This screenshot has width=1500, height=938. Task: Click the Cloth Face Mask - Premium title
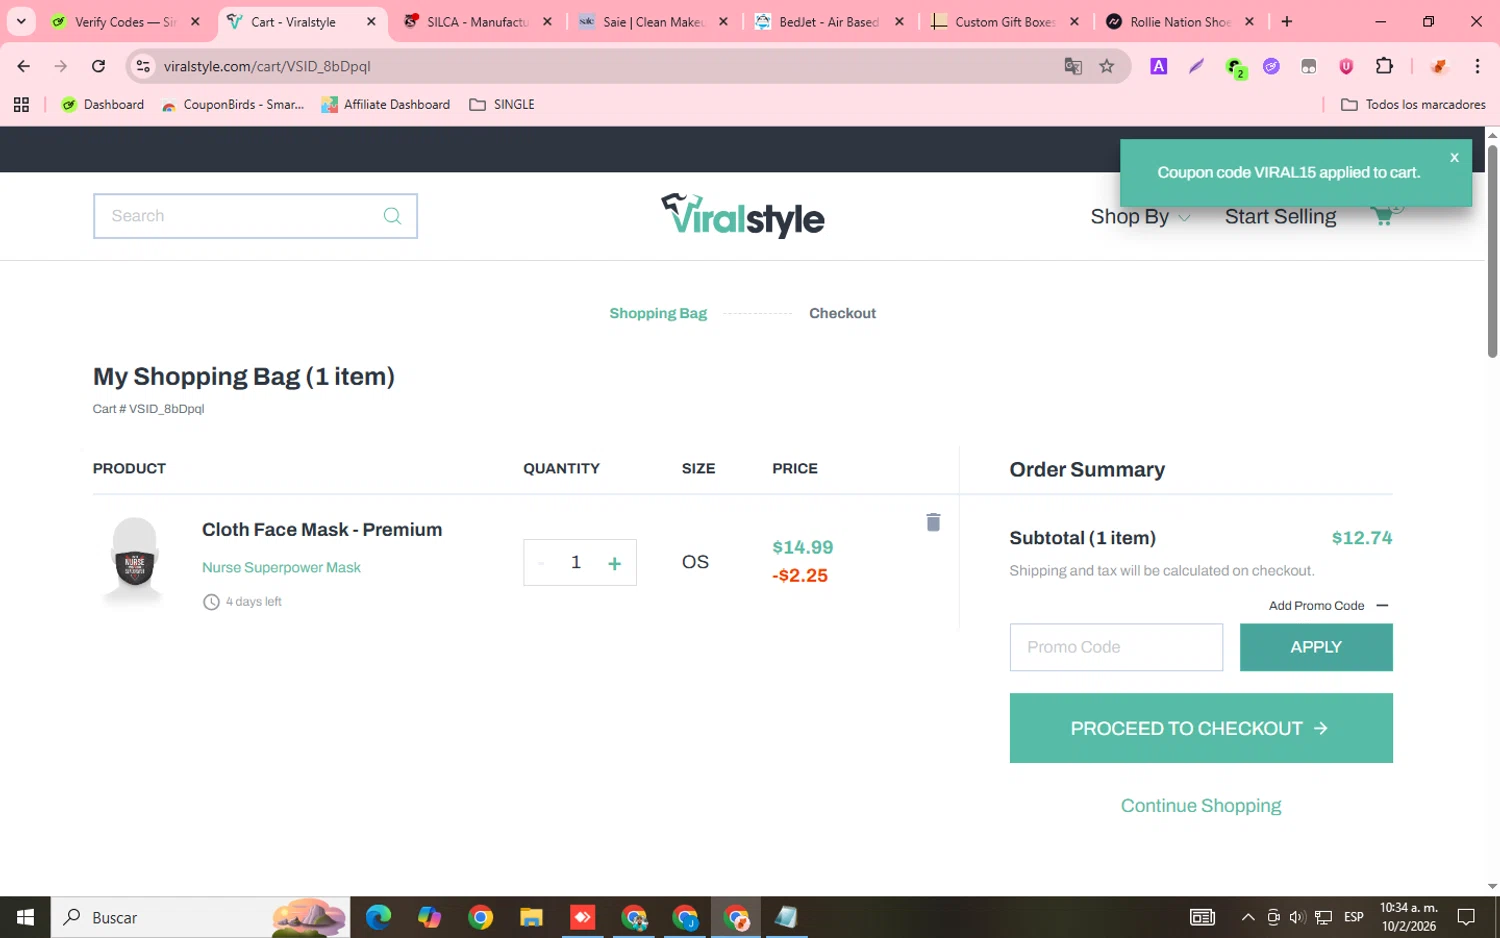click(x=322, y=530)
